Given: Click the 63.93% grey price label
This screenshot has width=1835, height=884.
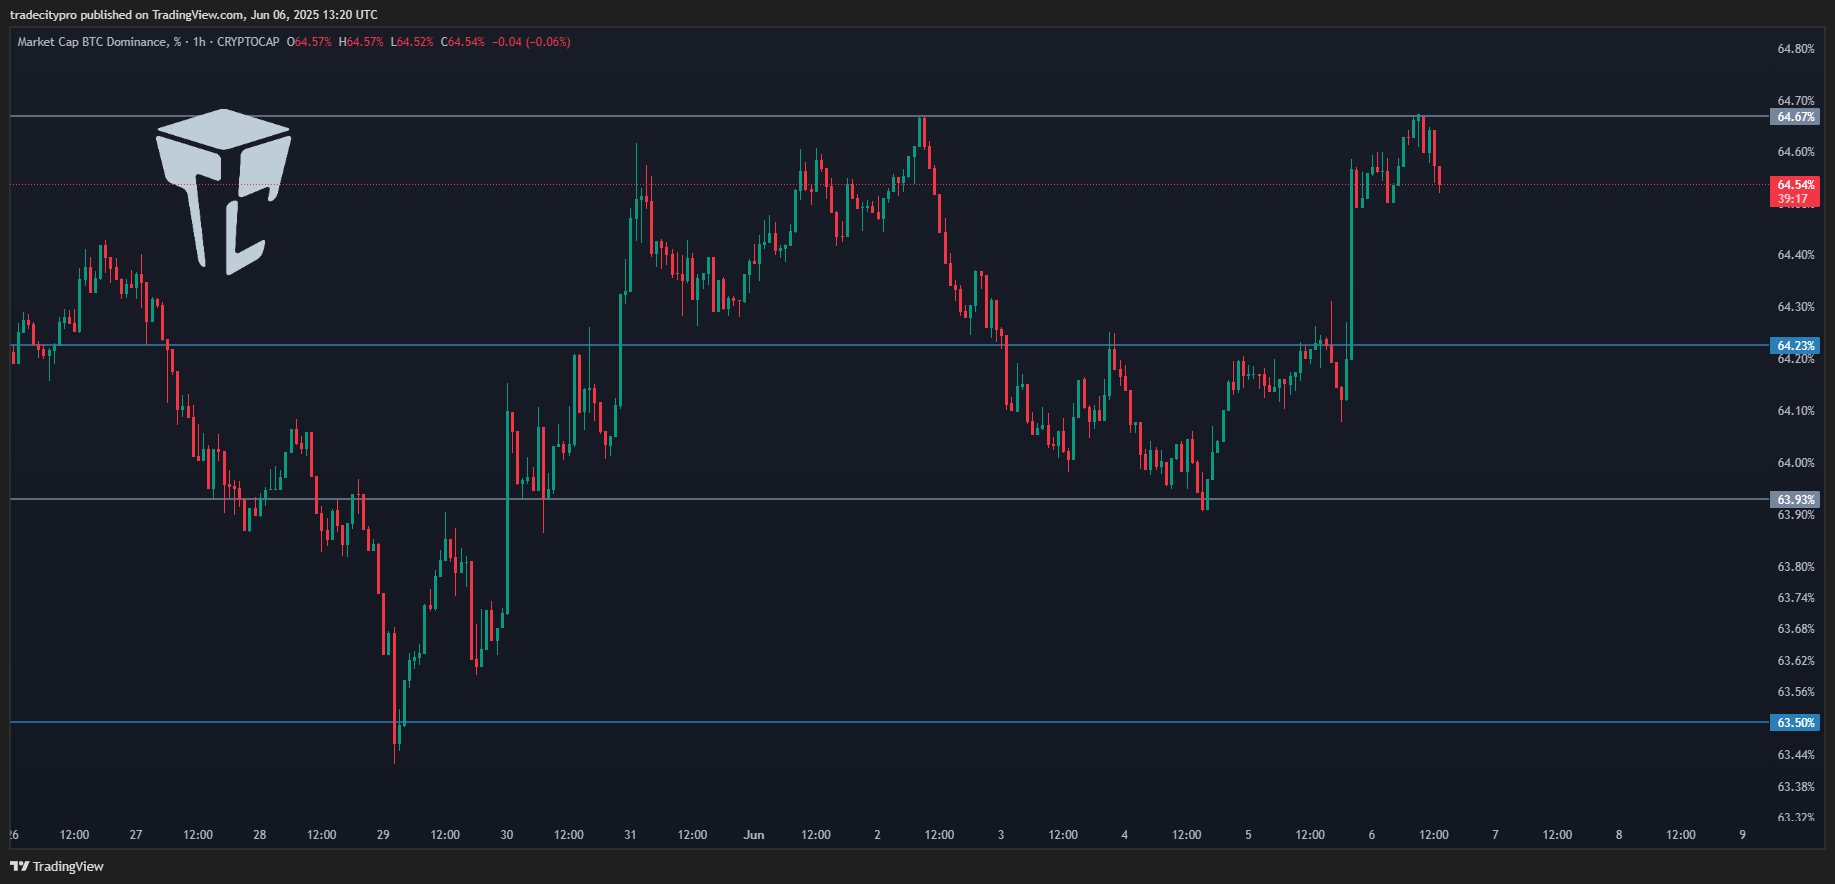Looking at the screenshot, I should (1796, 500).
